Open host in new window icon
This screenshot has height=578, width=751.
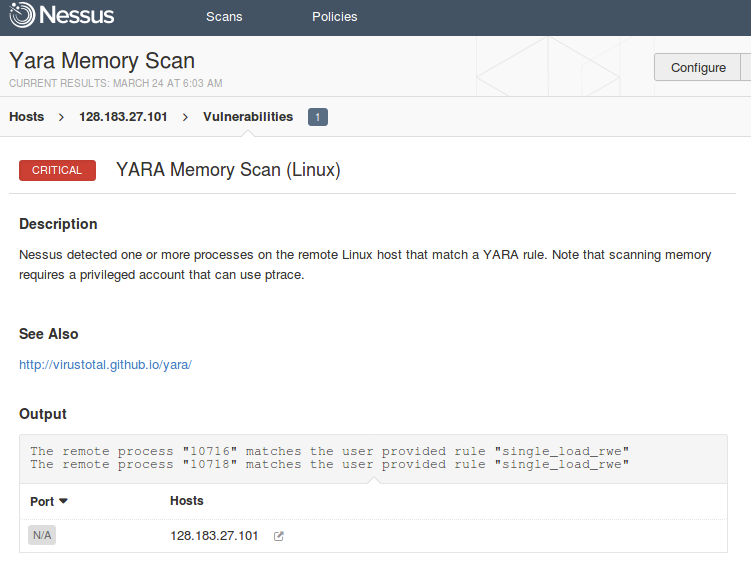click(x=279, y=536)
